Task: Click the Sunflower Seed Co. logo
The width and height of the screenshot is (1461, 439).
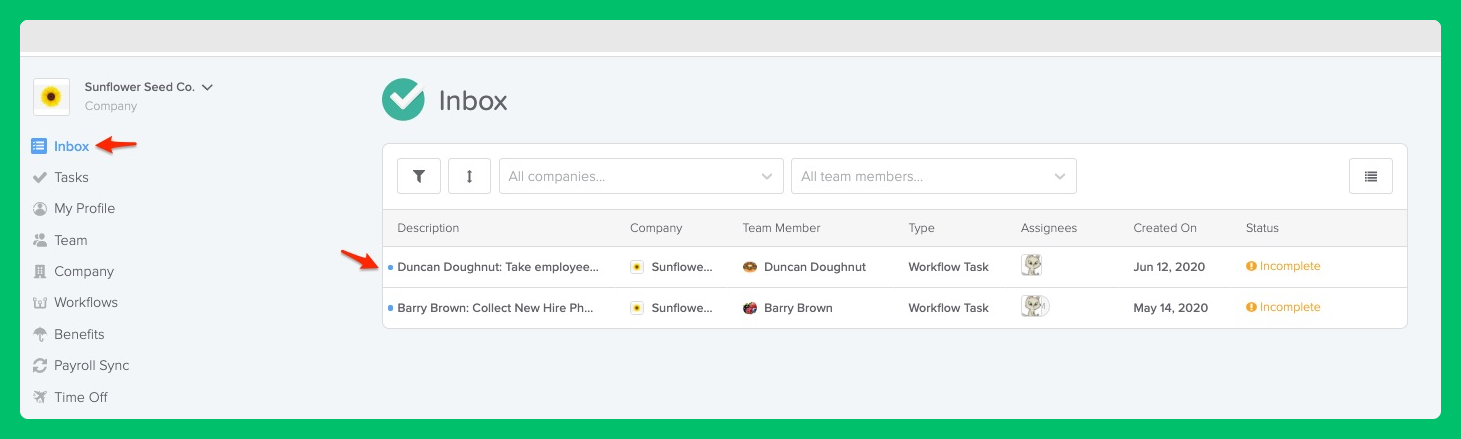Action: click(x=51, y=97)
